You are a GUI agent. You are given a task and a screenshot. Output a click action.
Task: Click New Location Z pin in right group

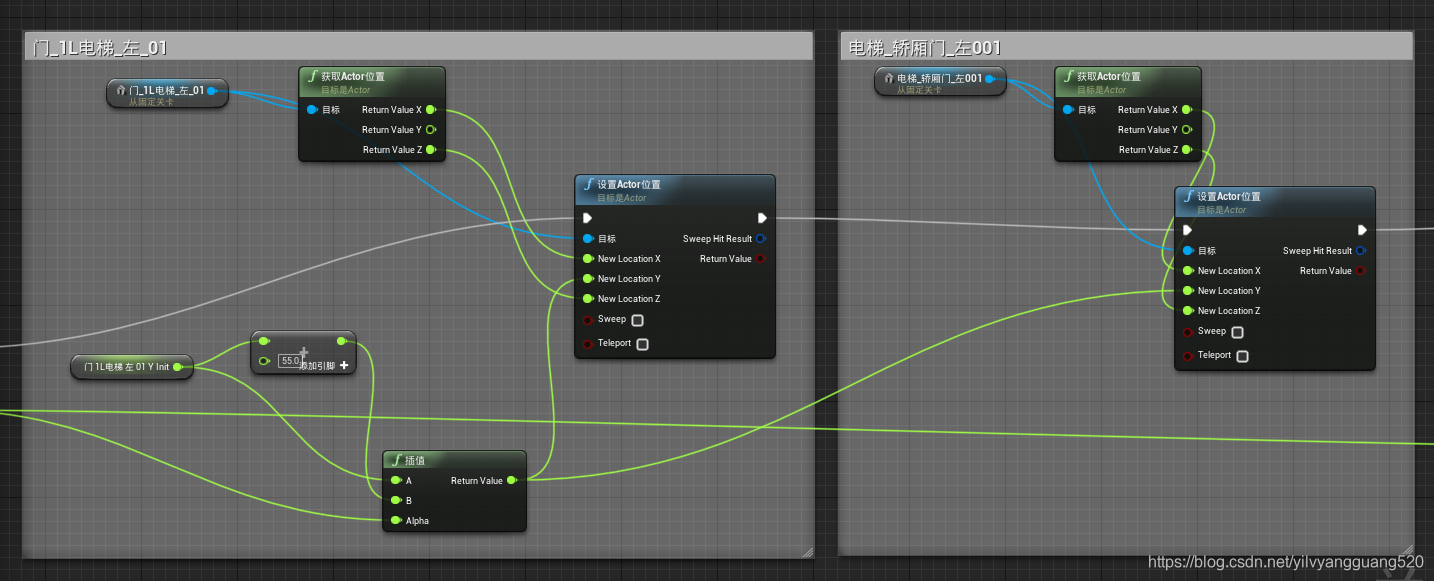(1188, 311)
